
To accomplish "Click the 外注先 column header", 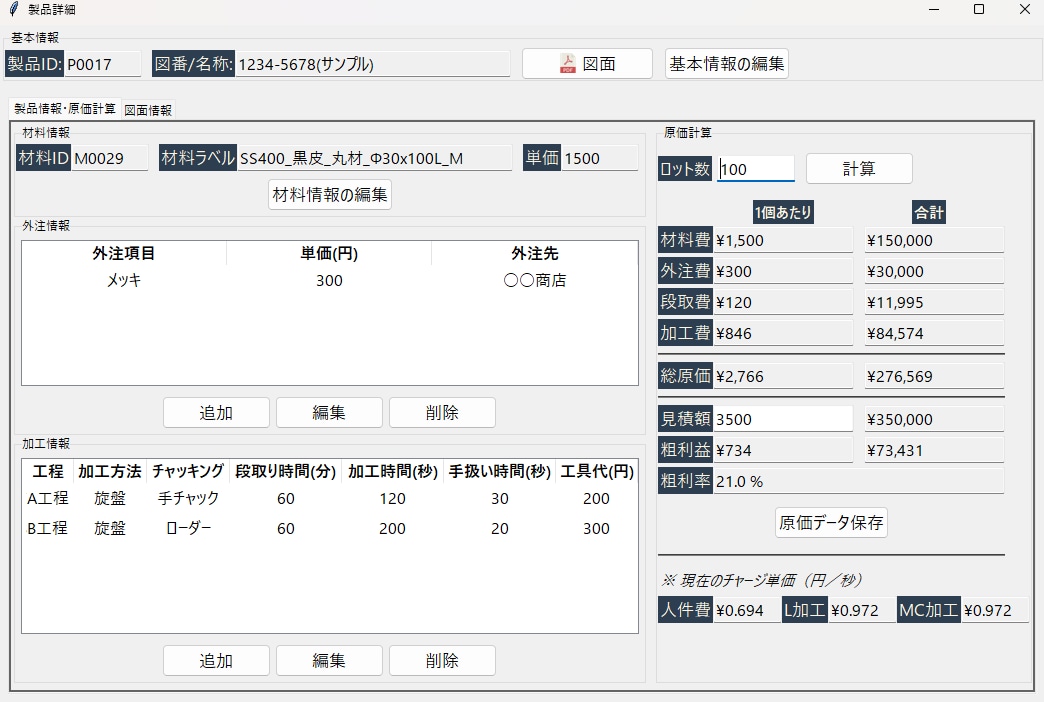I will click(x=535, y=253).
